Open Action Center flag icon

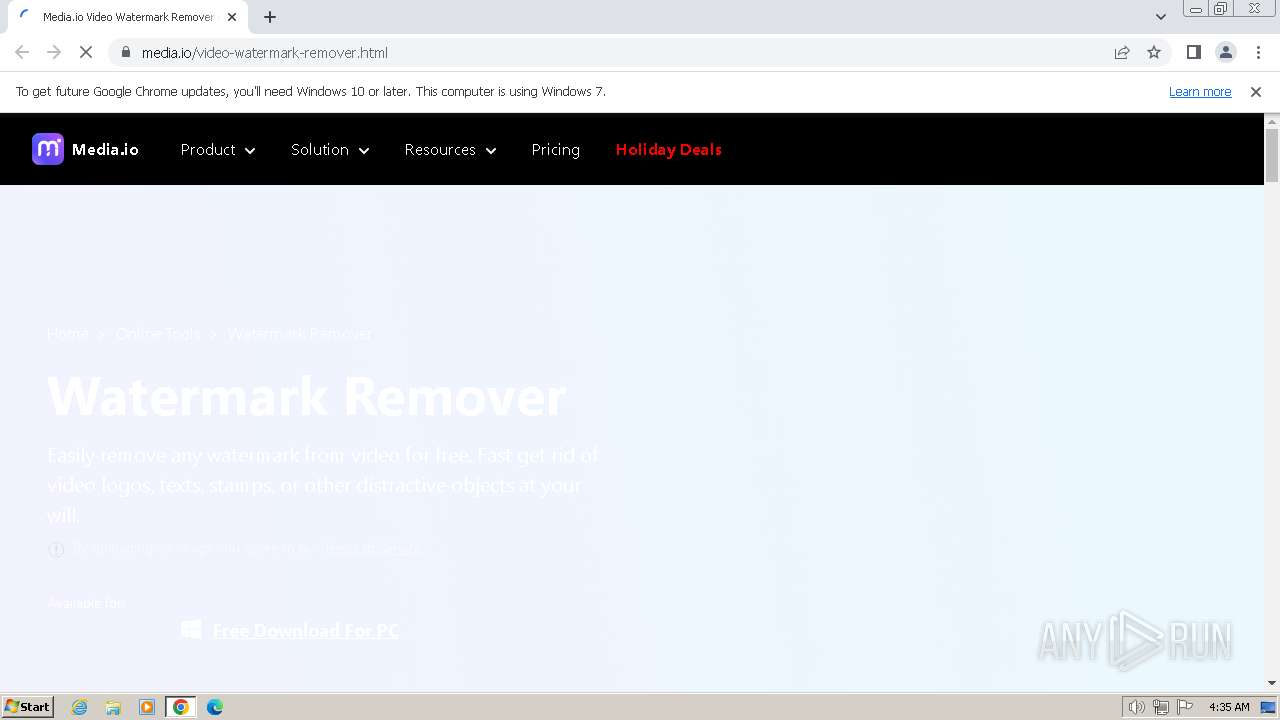click(1185, 707)
